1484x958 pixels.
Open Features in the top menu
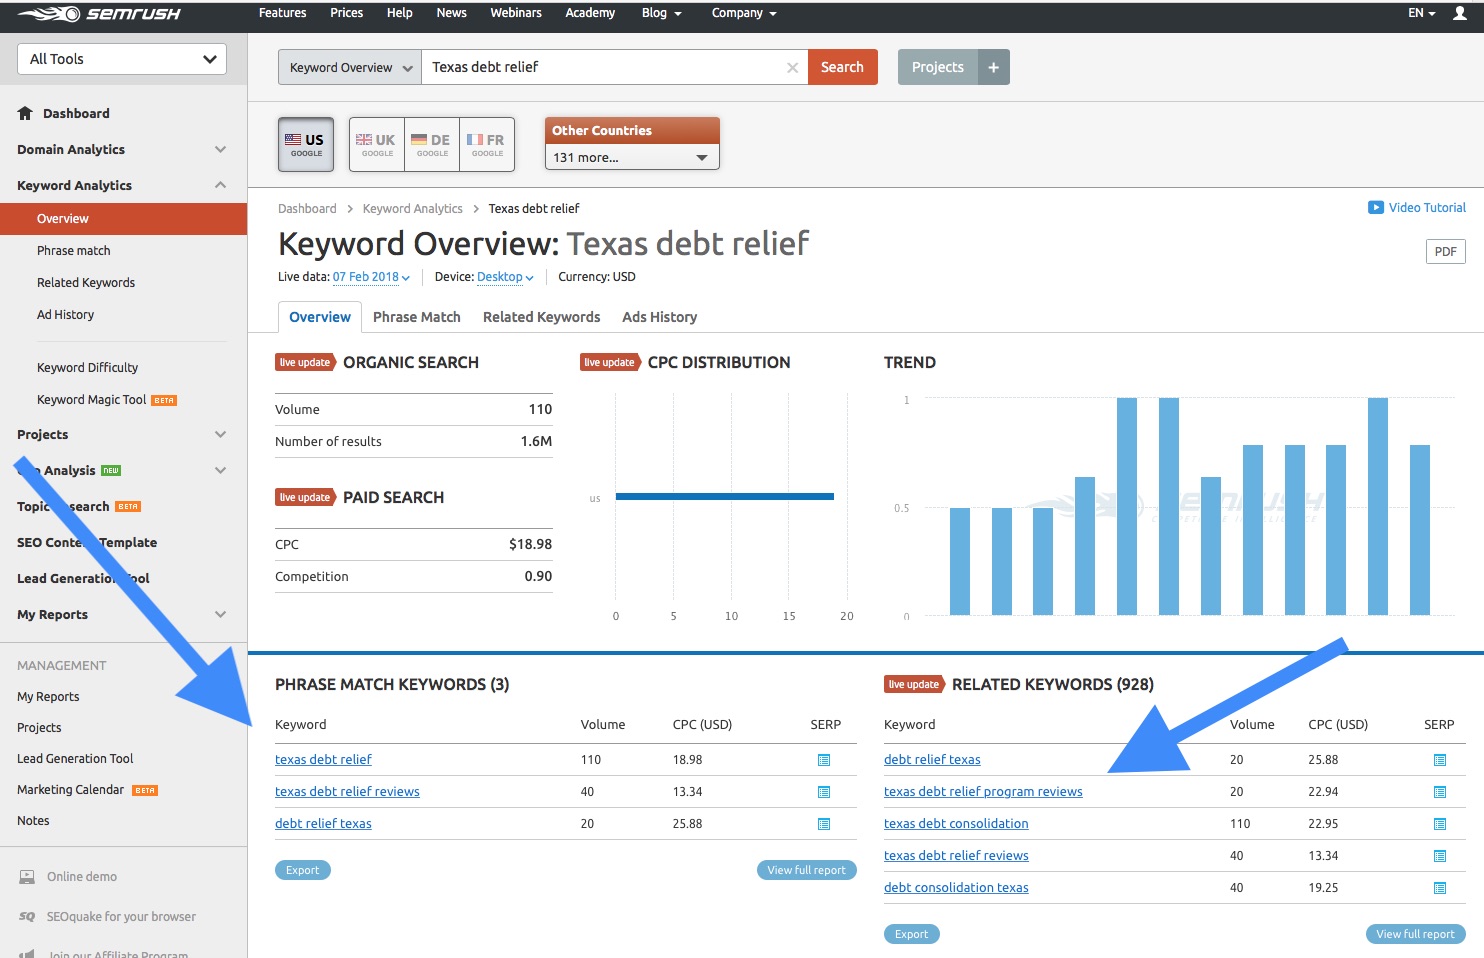click(283, 13)
